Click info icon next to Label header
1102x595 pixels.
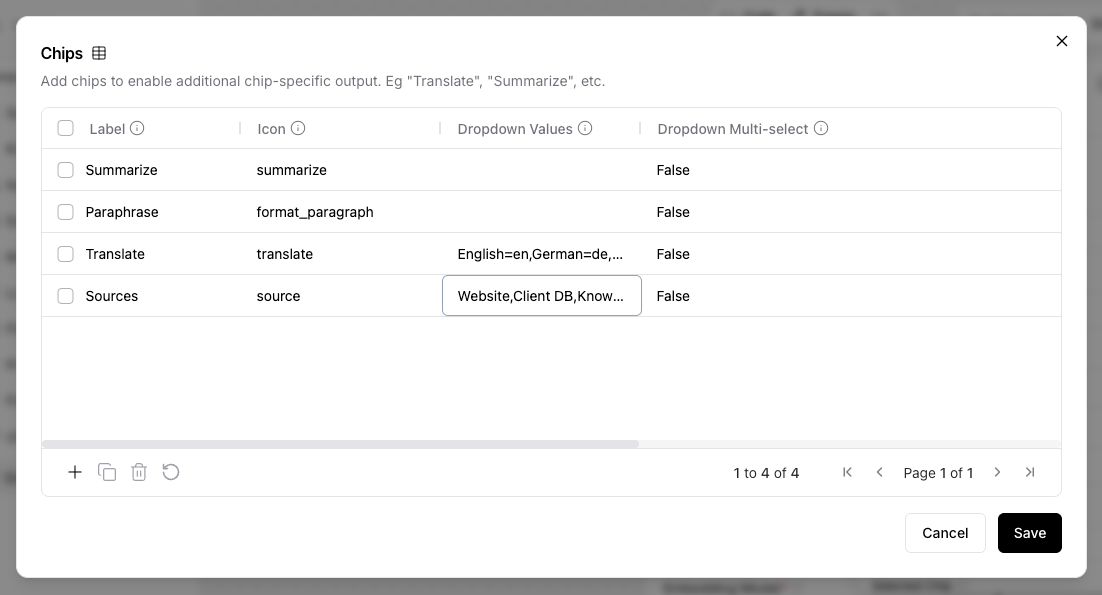click(137, 128)
